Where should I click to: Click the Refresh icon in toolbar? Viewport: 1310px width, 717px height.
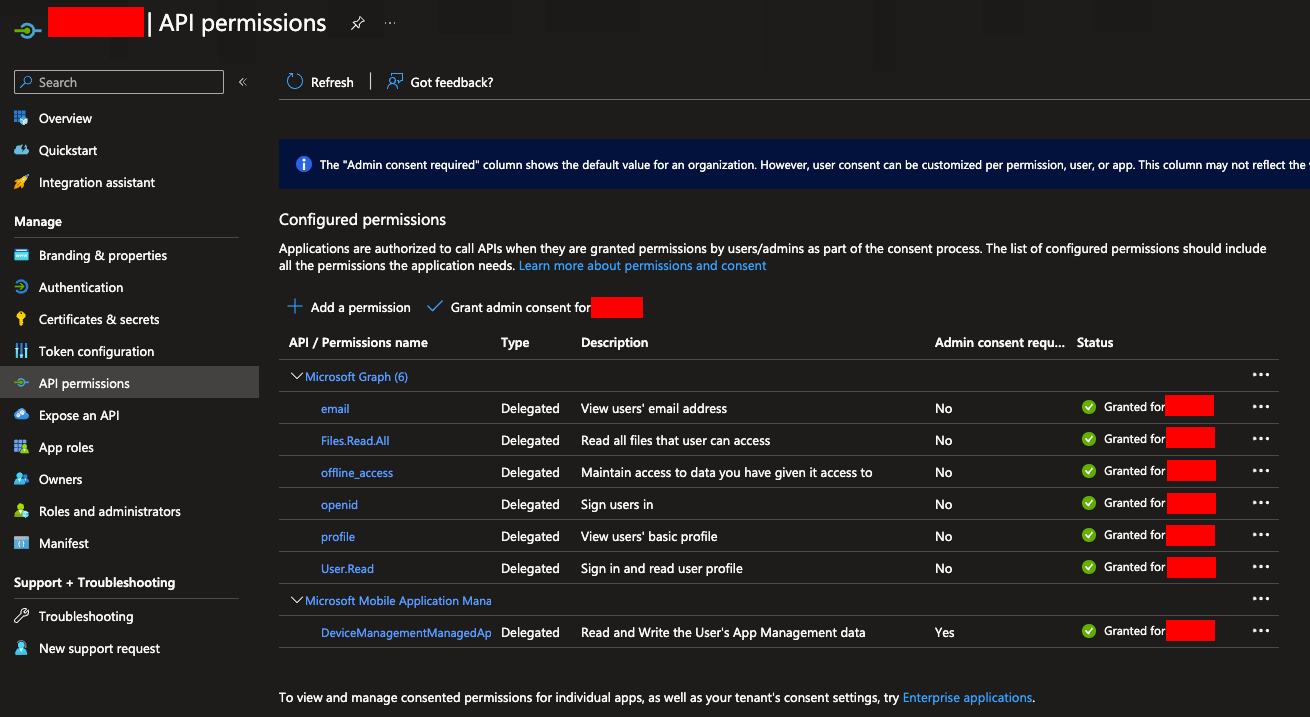(295, 82)
